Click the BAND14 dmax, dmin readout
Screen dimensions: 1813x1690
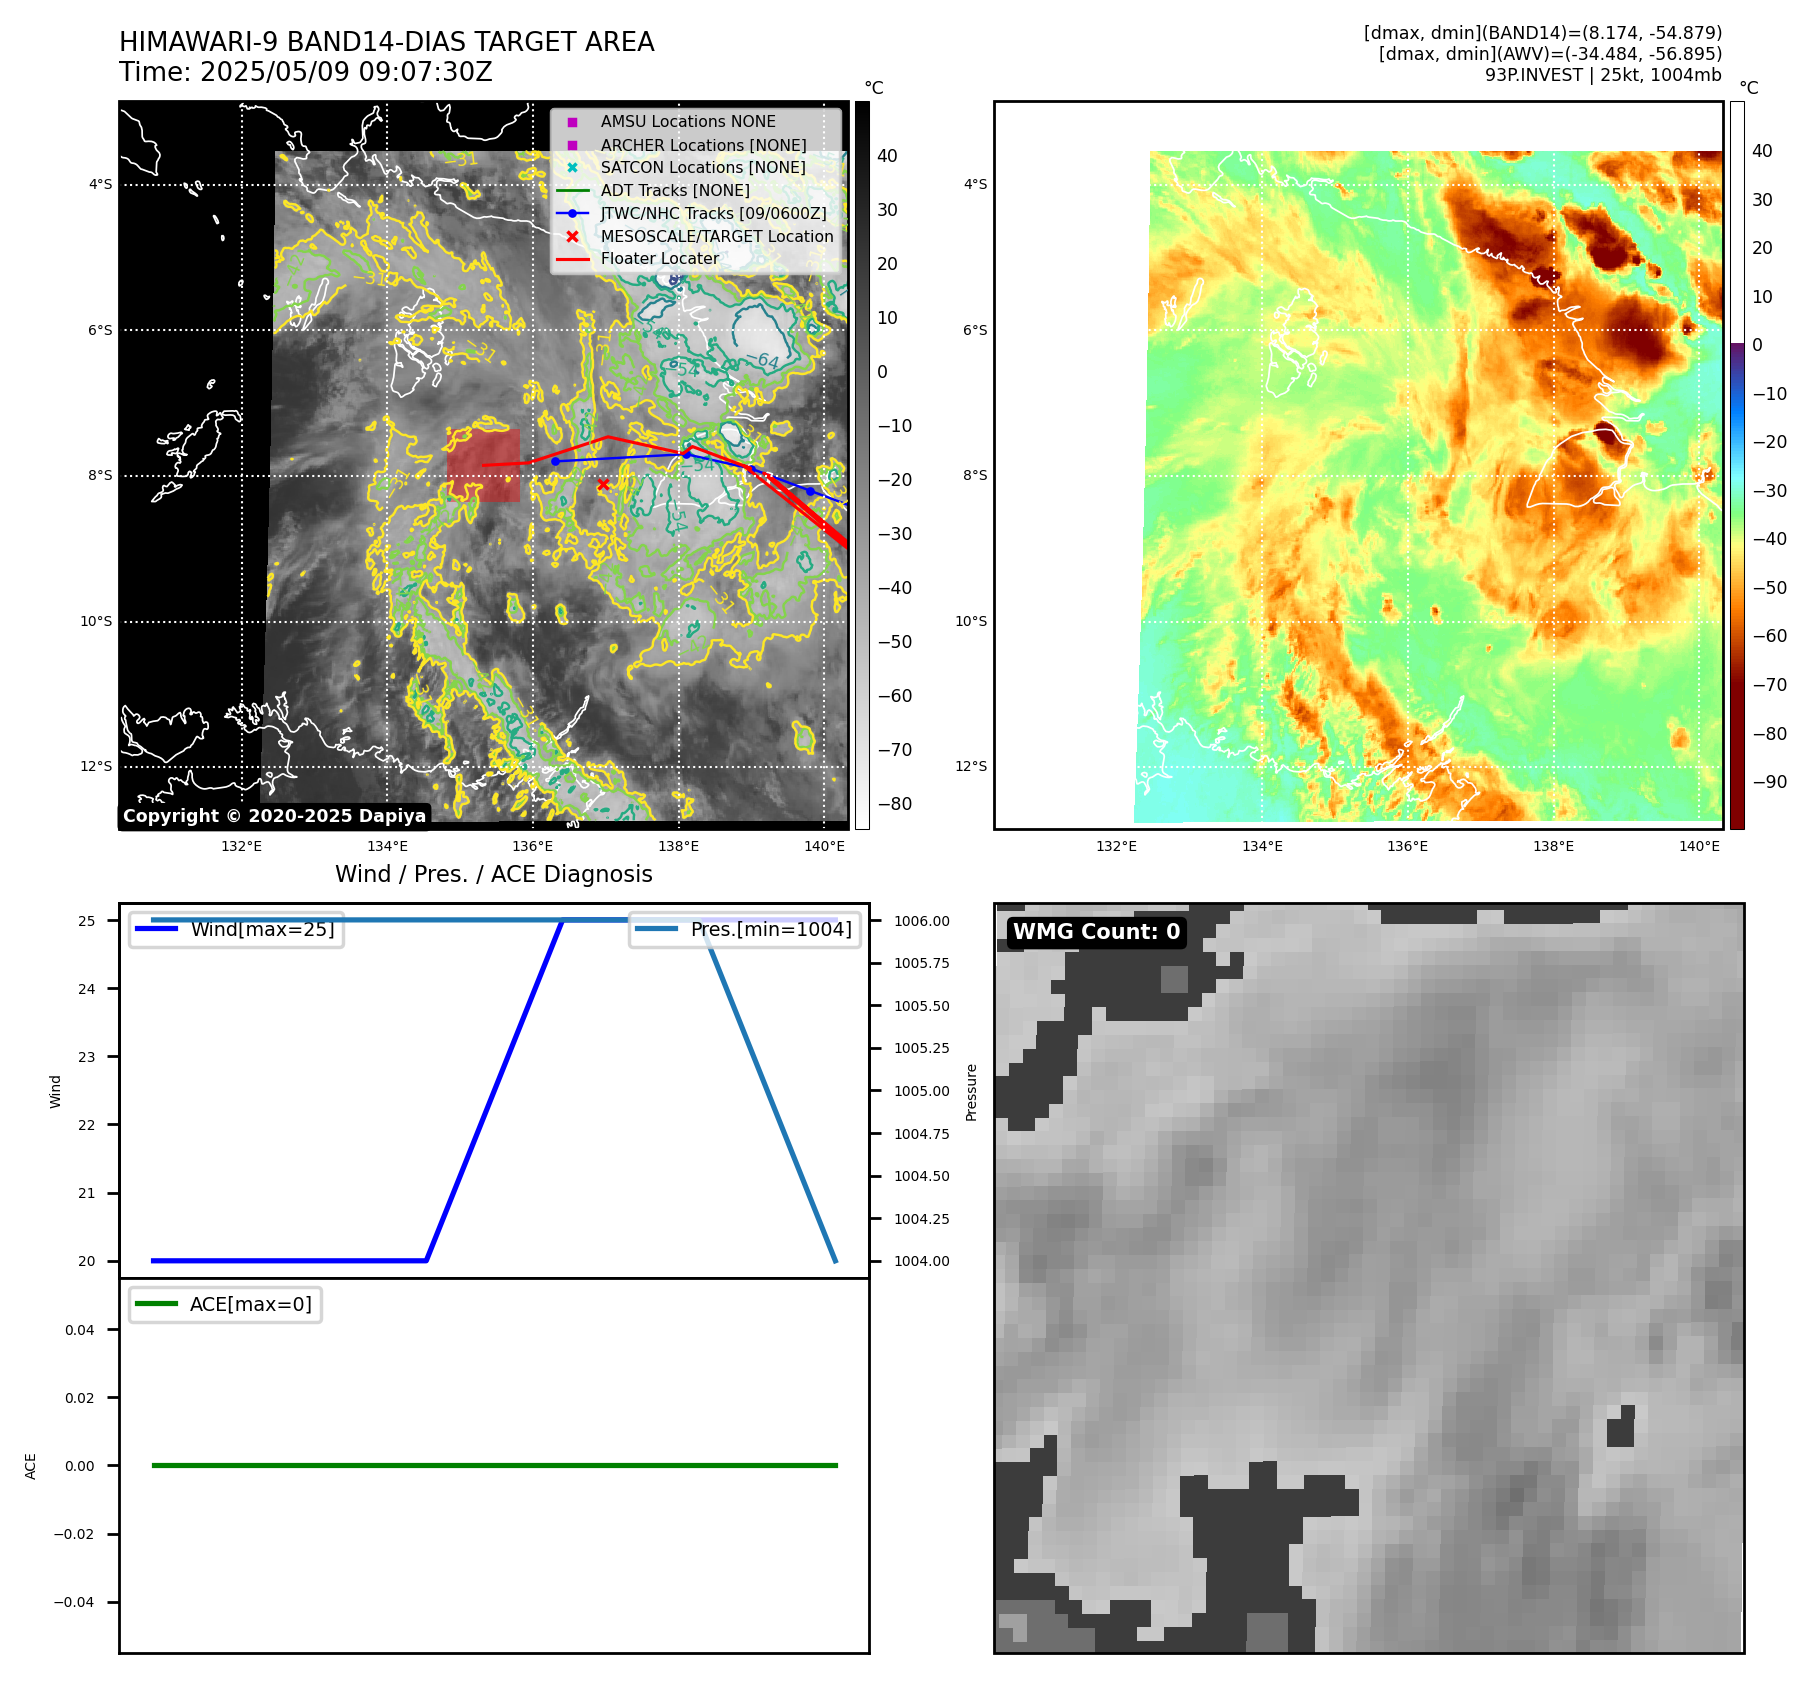[1543, 33]
